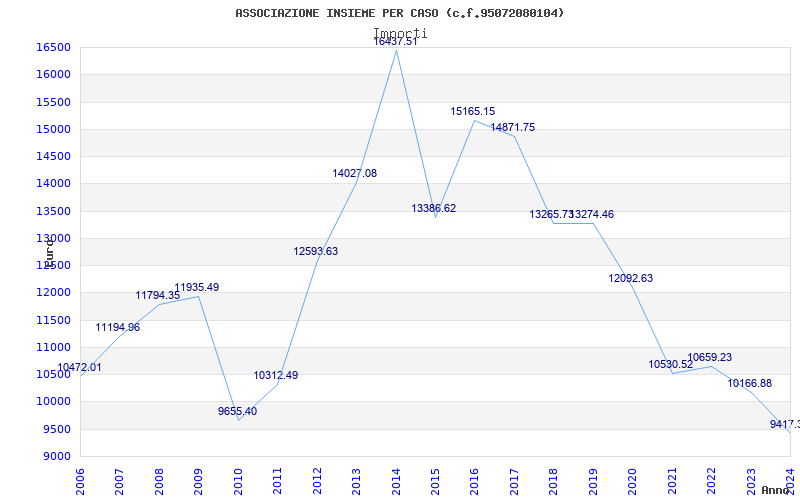Click the 16500 y-axis tick label
The image size is (800, 500).
pyautogui.click(x=53, y=47)
